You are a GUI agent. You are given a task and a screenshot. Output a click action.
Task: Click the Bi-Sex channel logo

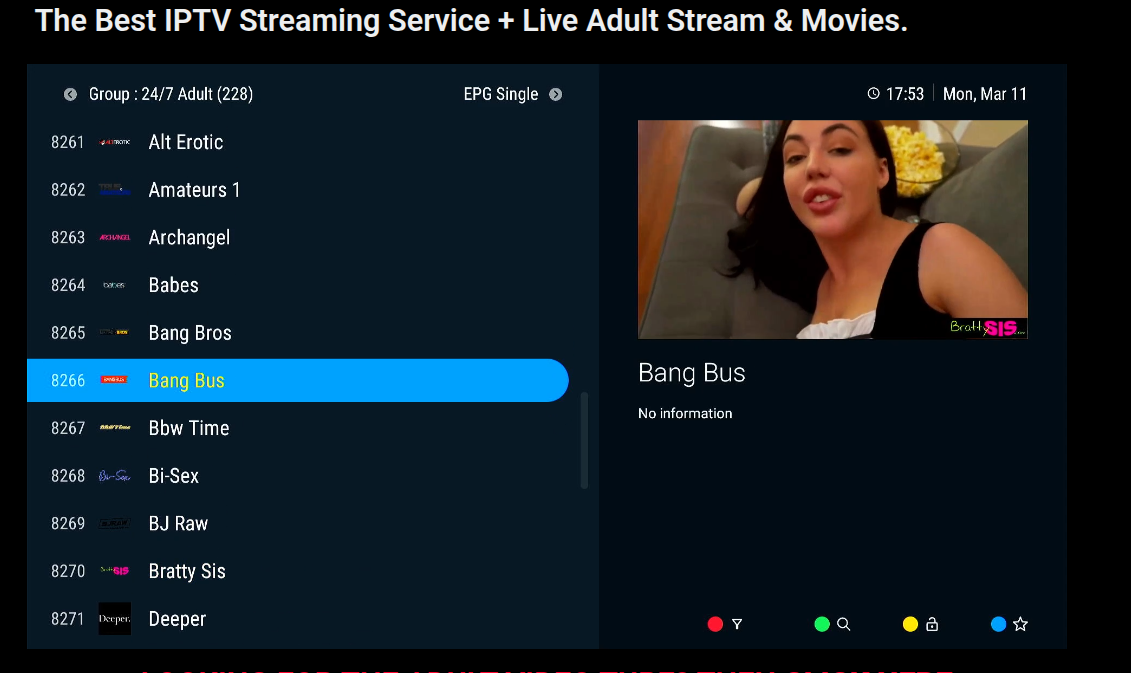pyautogui.click(x=115, y=475)
